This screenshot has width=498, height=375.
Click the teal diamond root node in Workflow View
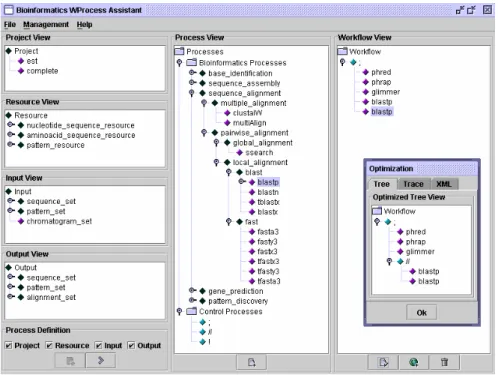click(353, 62)
